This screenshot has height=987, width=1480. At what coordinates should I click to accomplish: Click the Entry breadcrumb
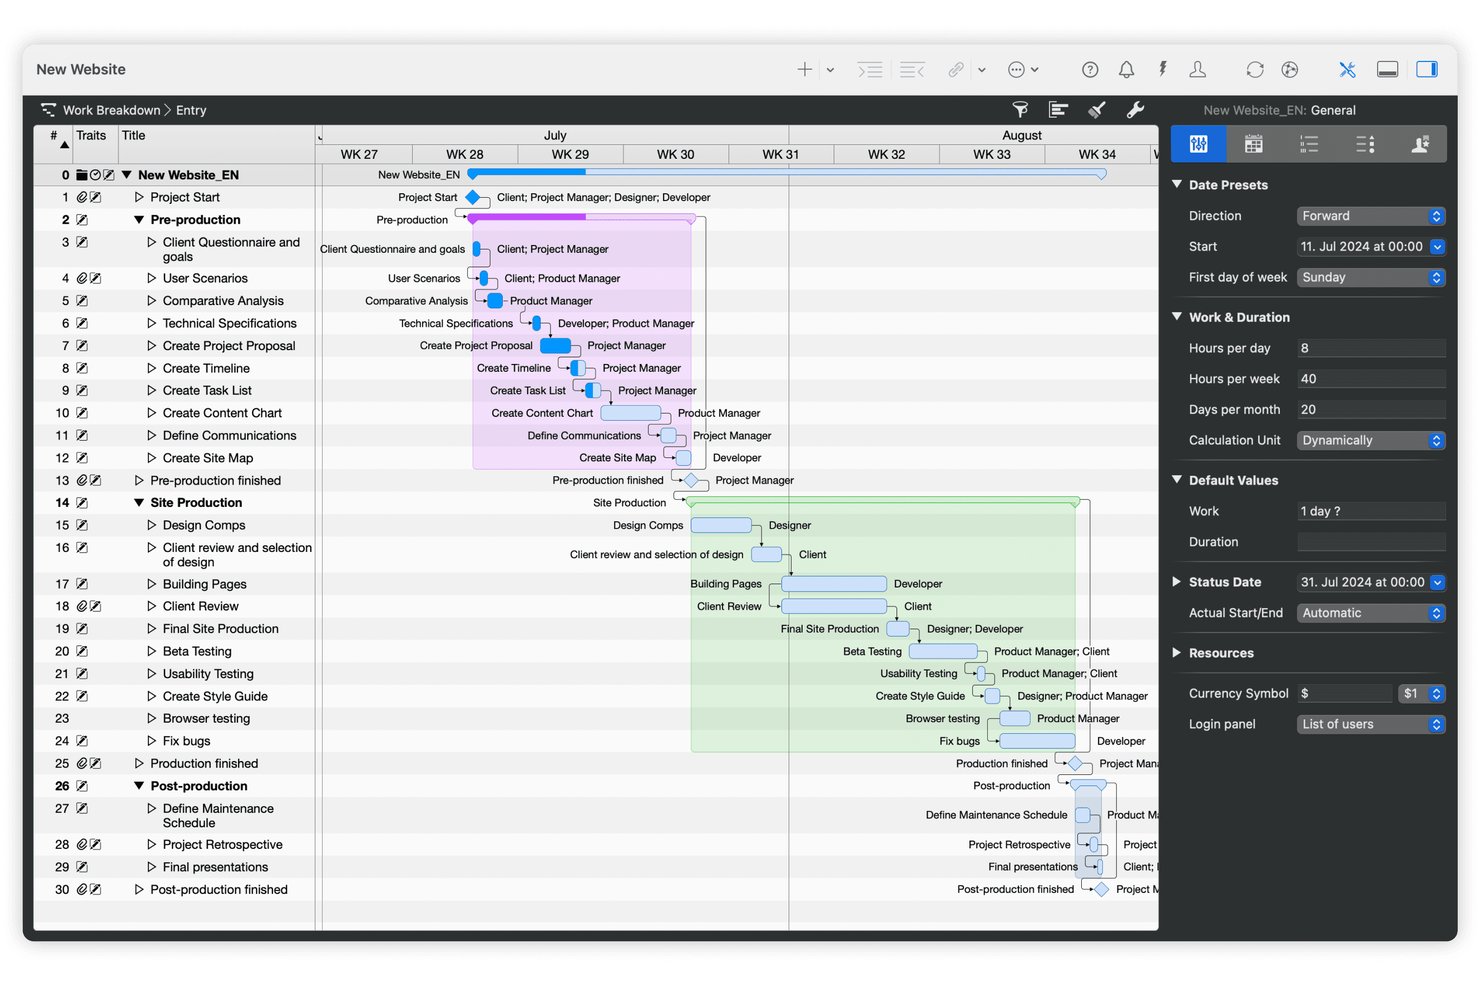pos(191,110)
